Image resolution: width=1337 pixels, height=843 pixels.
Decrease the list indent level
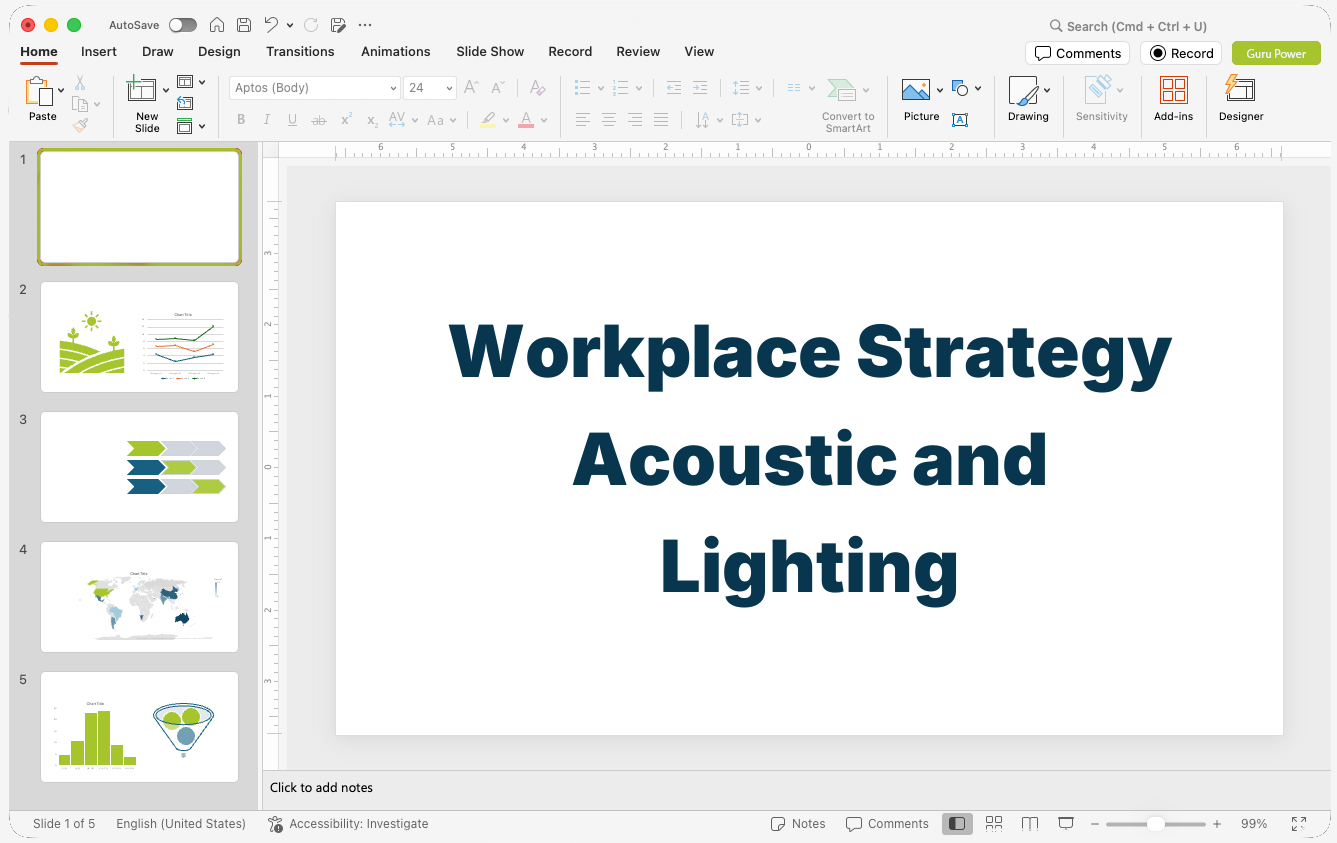tap(674, 88)
